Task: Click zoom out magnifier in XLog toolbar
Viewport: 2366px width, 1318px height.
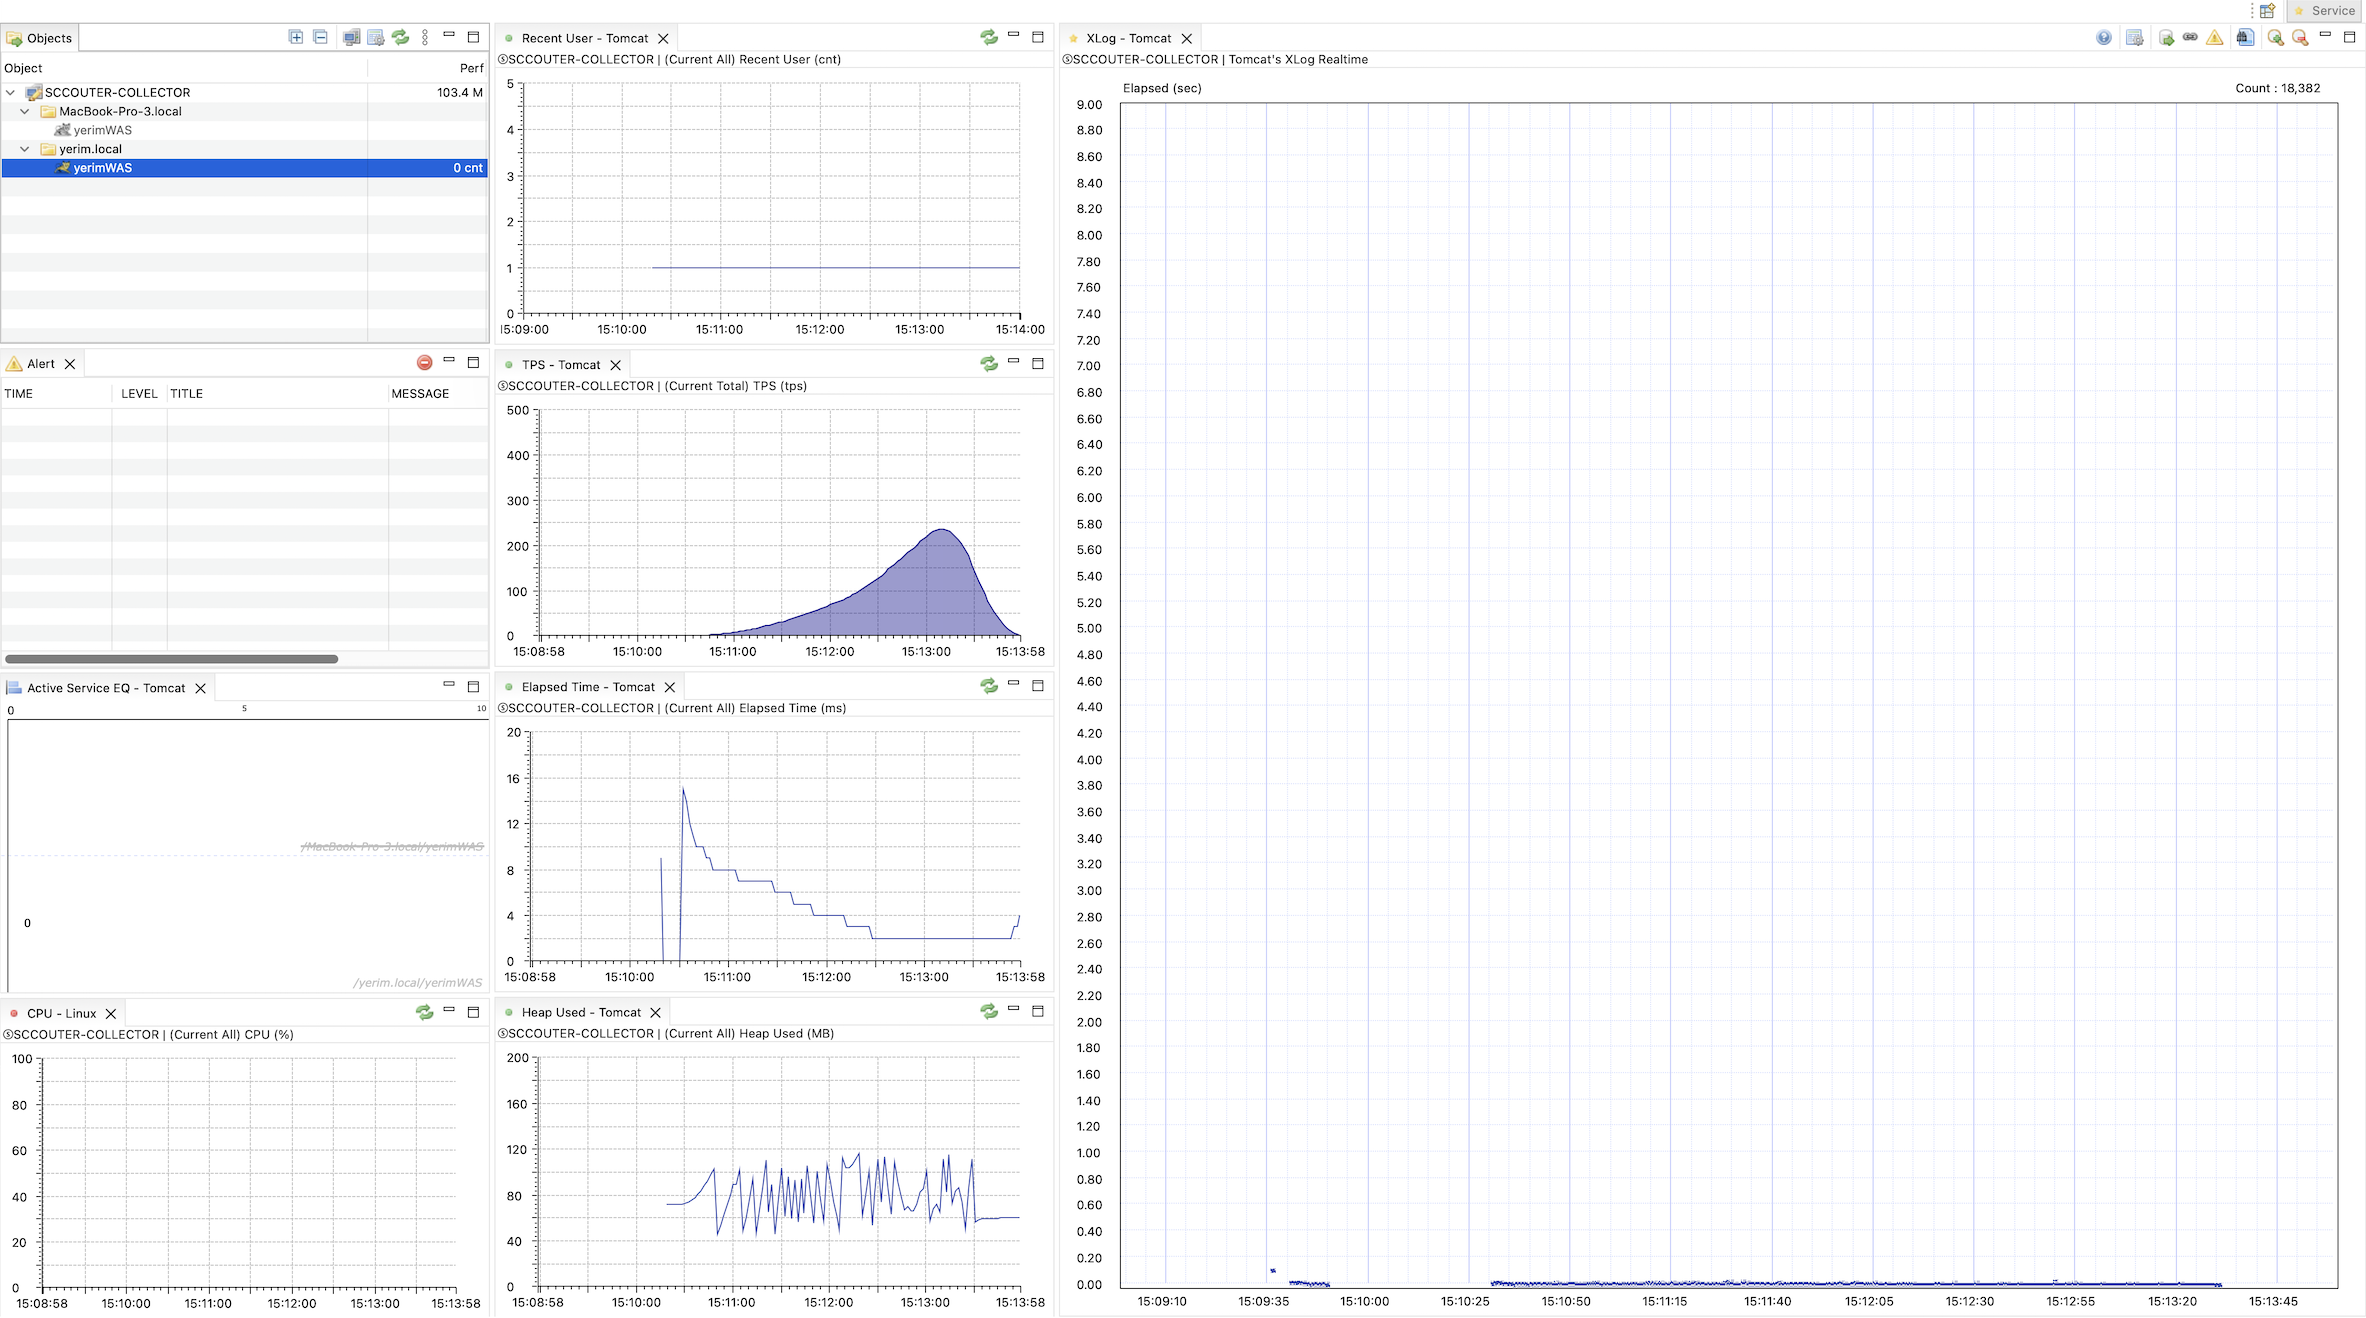Action: click(x=2300, y=38)
